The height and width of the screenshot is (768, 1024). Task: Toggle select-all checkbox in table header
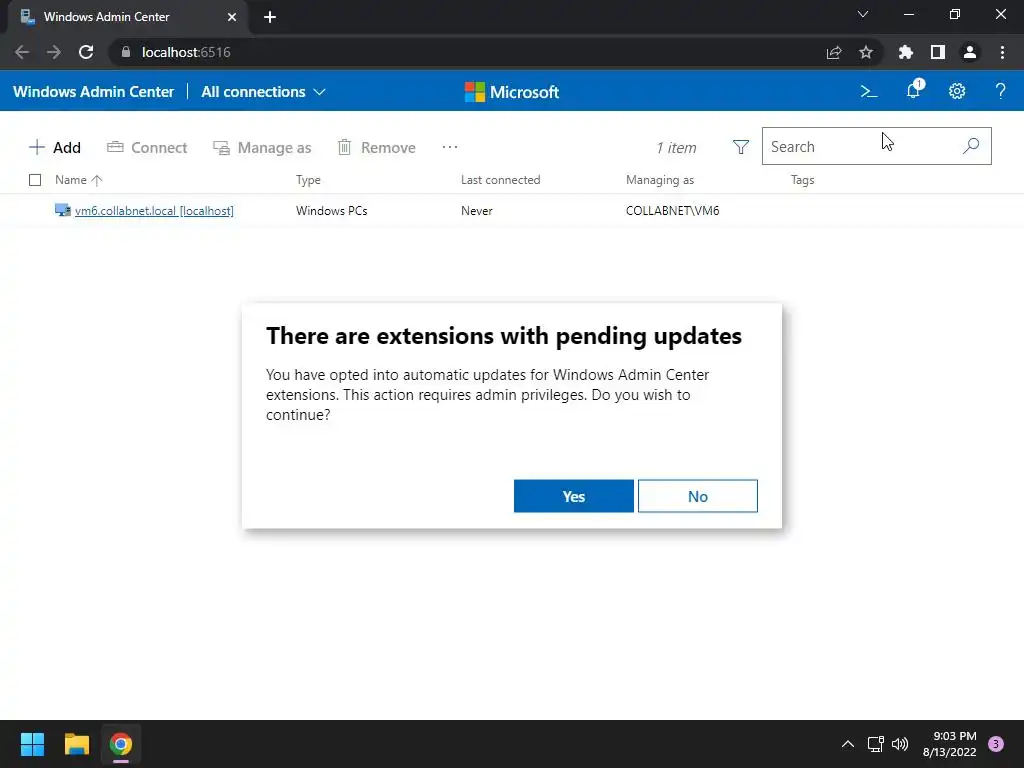click(35, 180)
